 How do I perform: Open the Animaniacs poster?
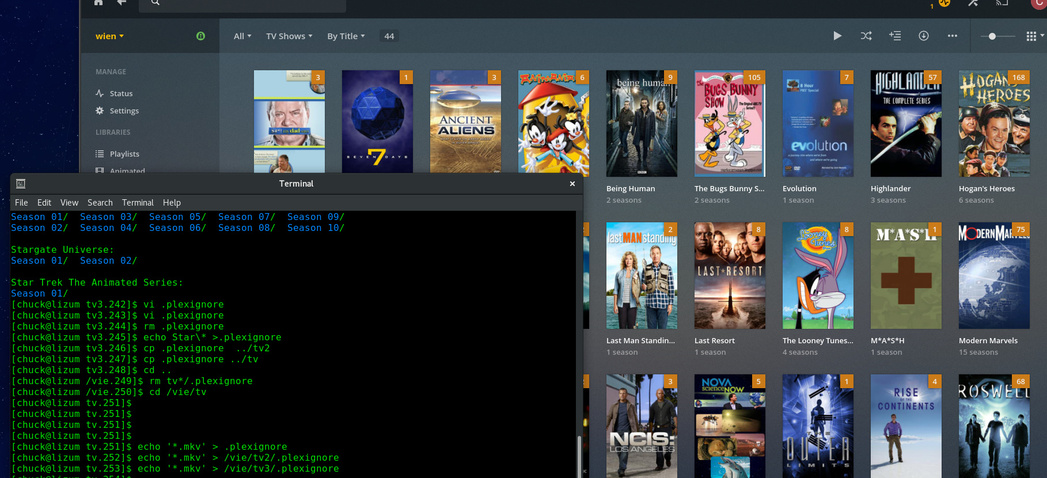[554, 122]
